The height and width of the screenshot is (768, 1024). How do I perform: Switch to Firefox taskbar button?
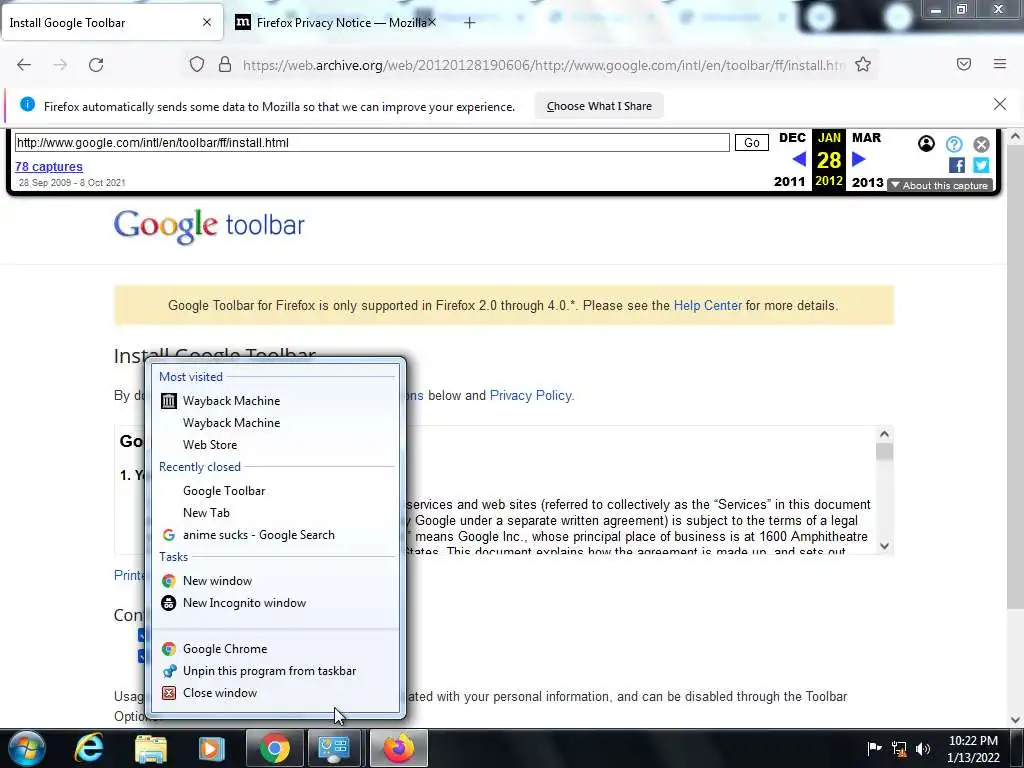coord(399,748)
